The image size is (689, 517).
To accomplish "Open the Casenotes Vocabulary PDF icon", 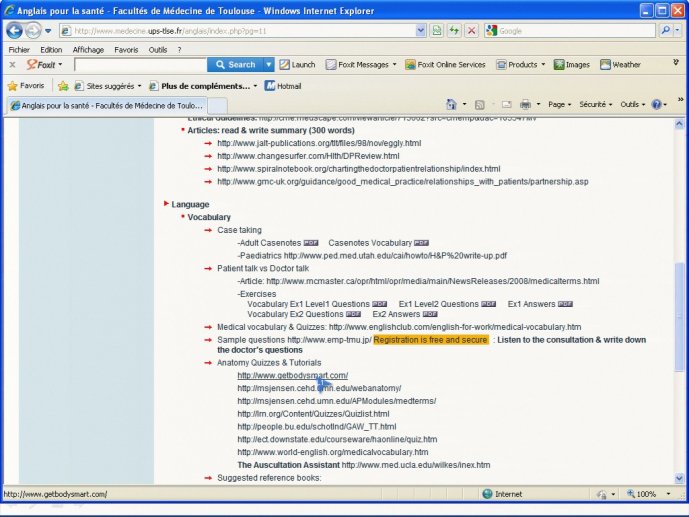I will 421,243.
